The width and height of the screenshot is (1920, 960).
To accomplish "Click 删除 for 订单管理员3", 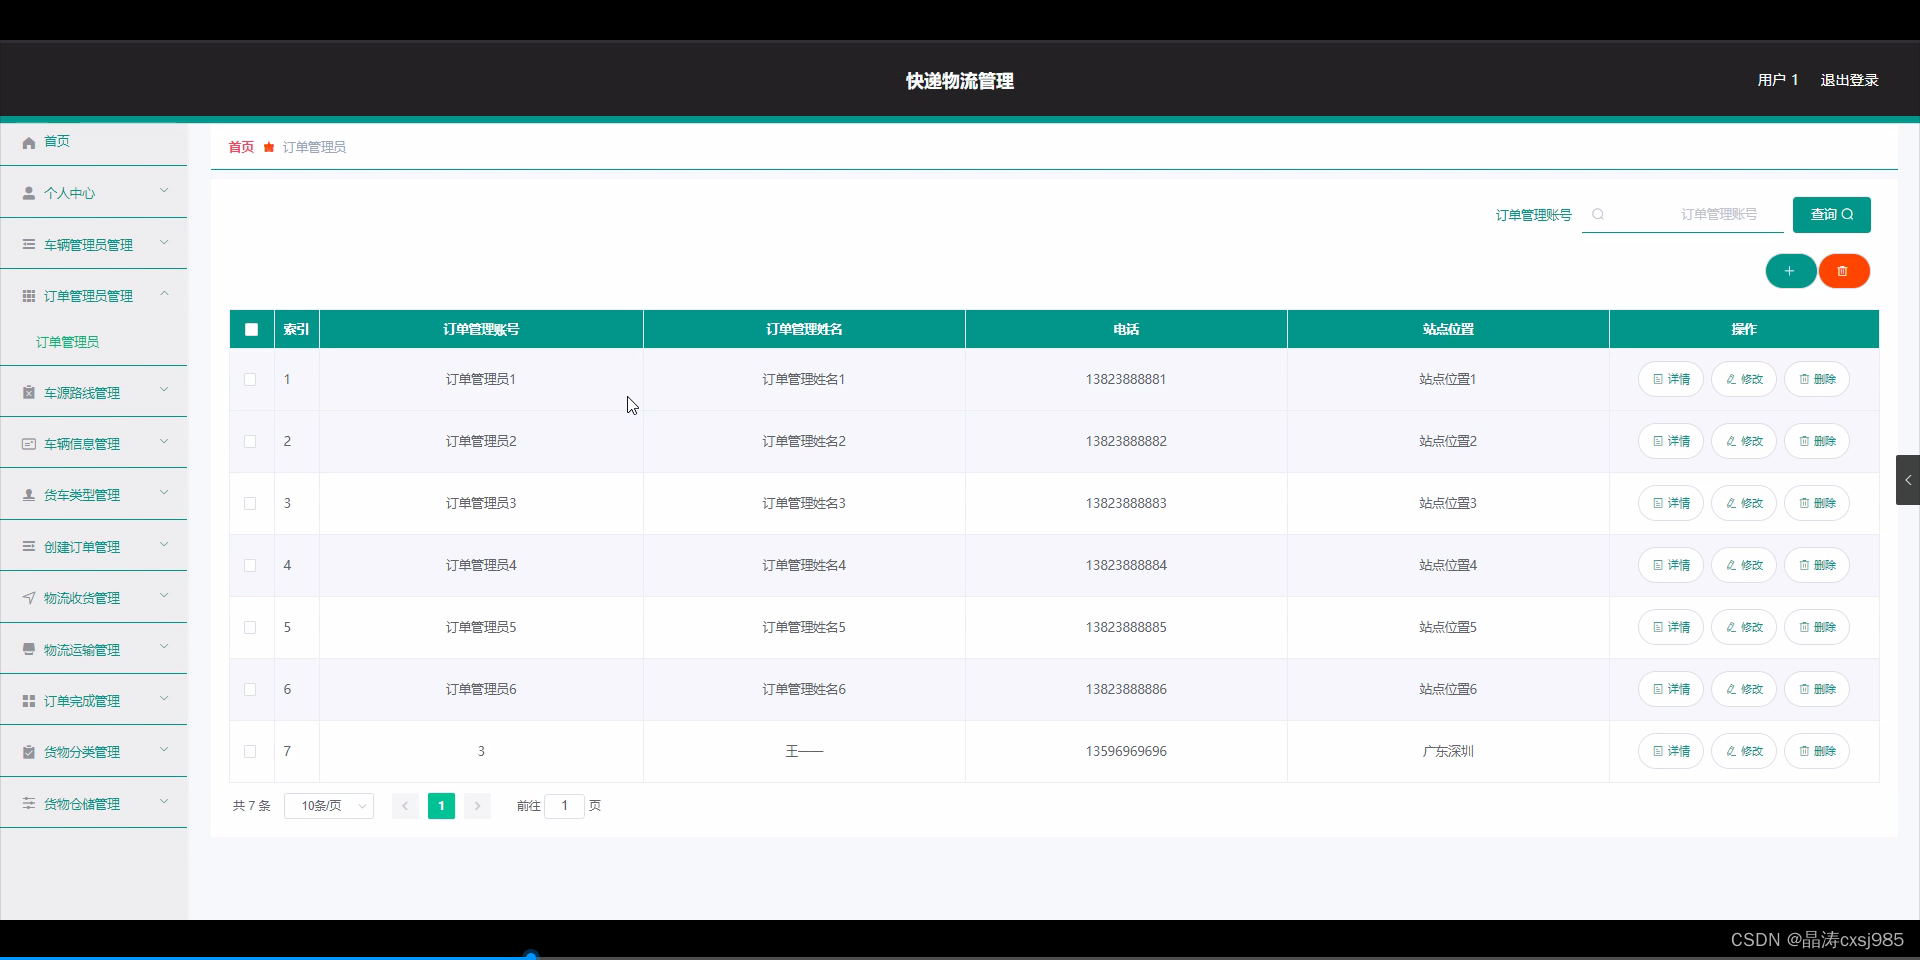I will coord(1816,503).
